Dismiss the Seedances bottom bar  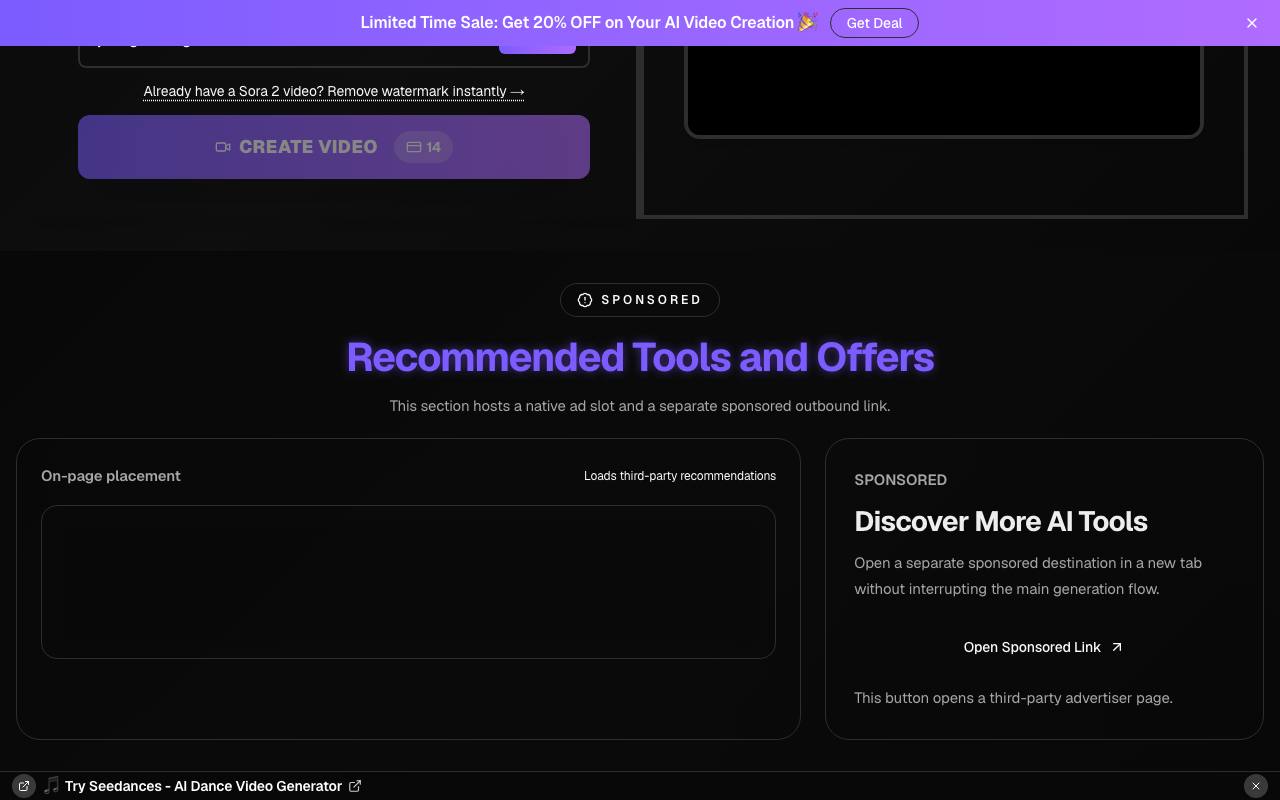pos(1255,786)
